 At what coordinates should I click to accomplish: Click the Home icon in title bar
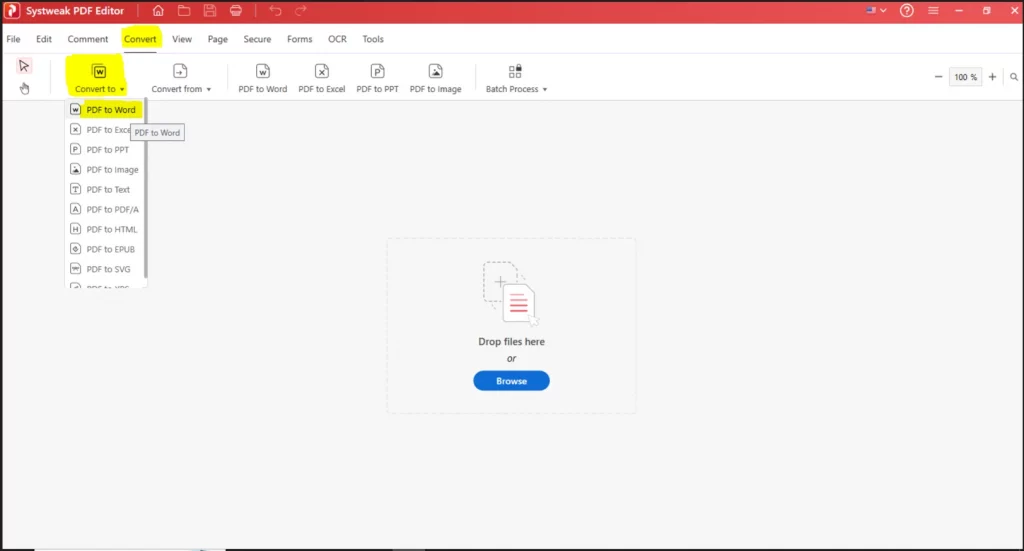[158, 10]
